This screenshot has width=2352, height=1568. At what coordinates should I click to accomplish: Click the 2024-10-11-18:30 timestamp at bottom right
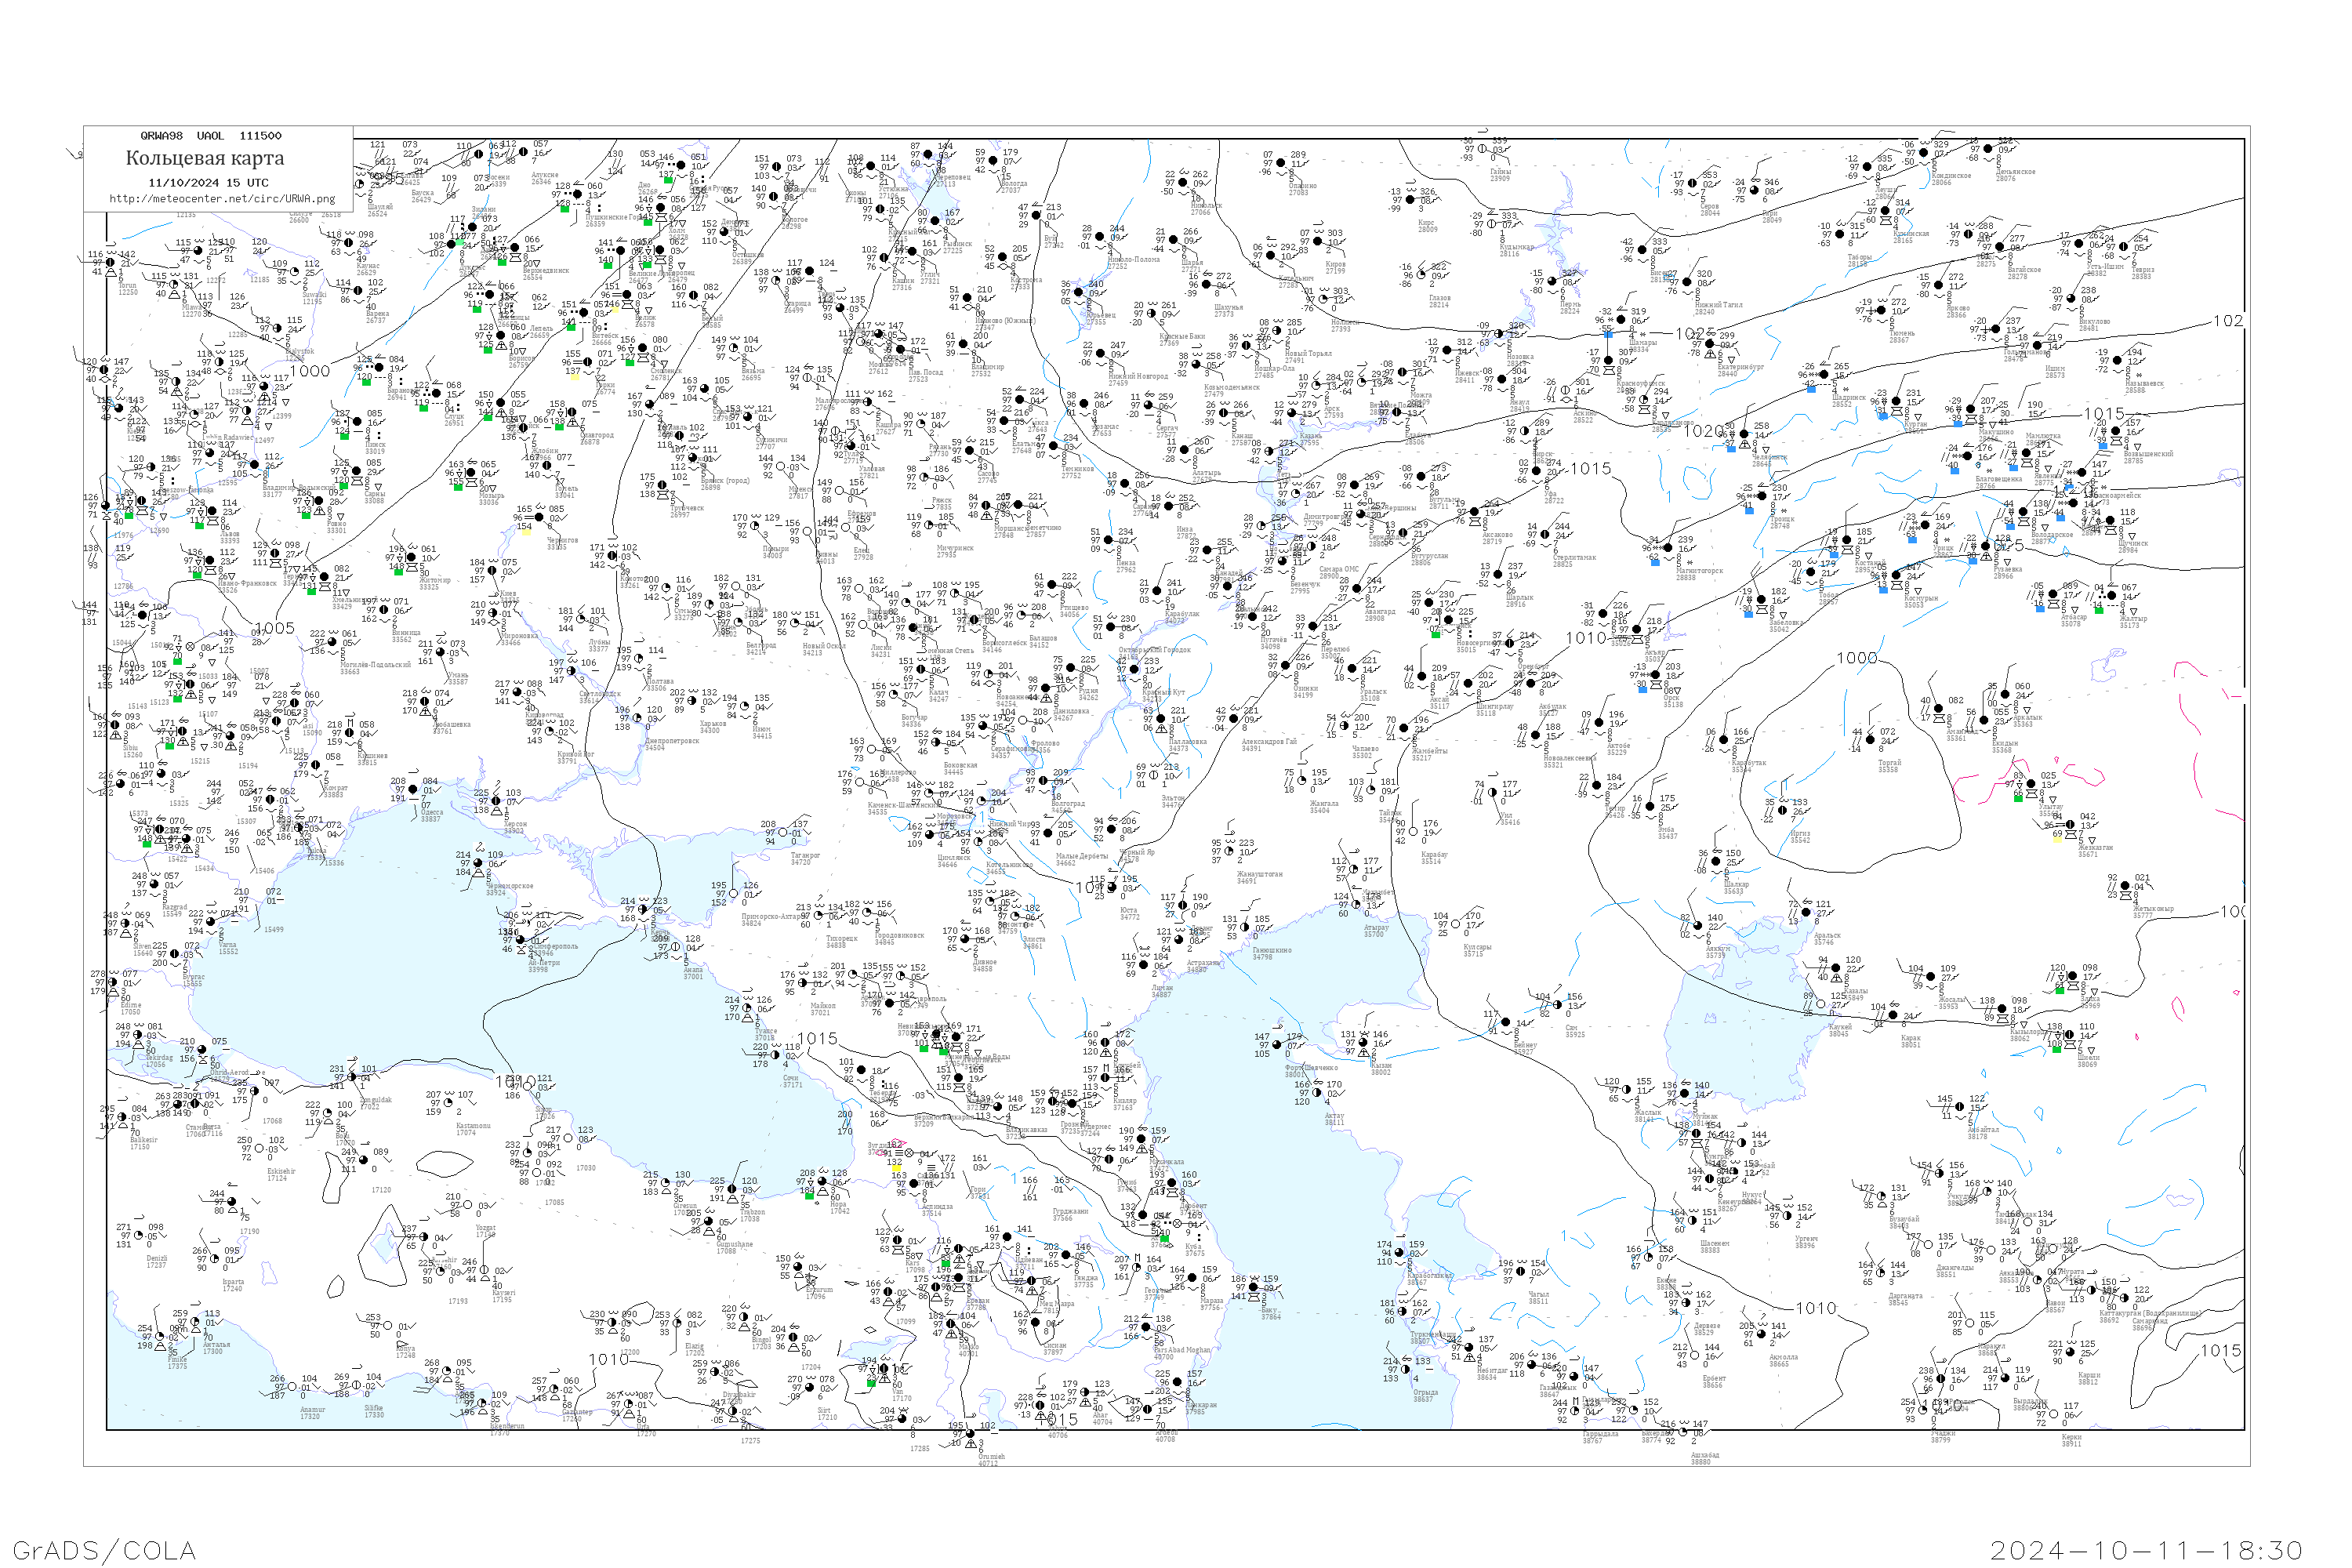[2146, 1550]
